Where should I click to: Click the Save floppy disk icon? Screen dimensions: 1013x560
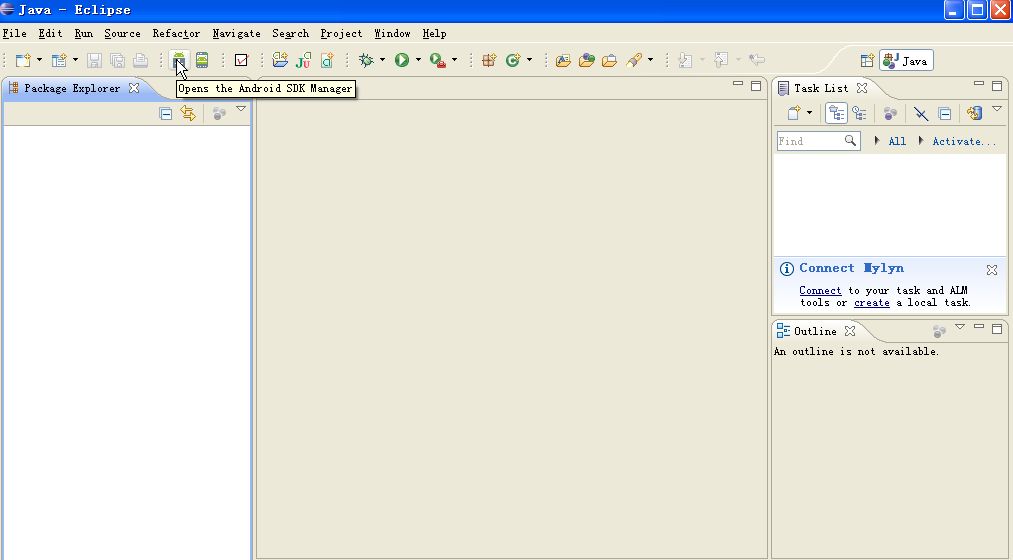[x=94, y=60]
